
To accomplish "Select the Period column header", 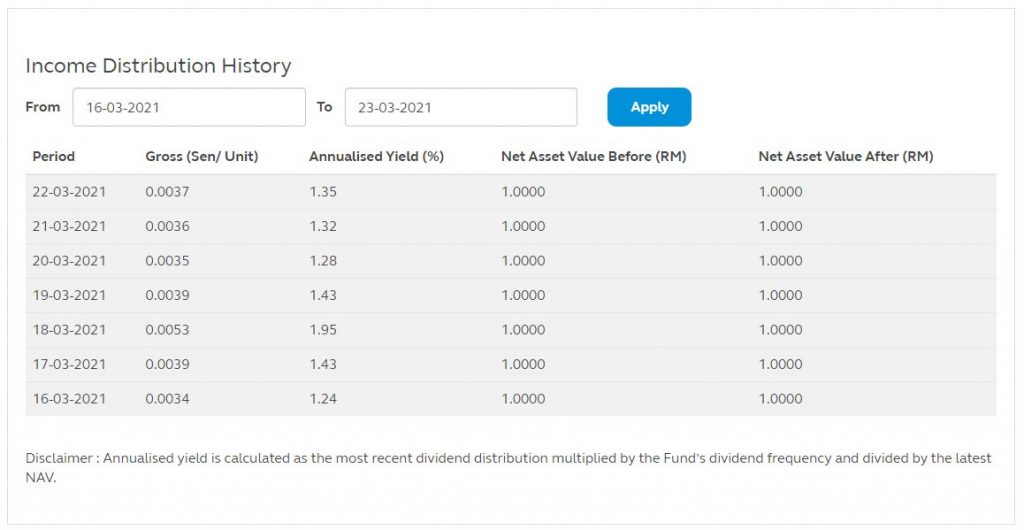I will (x=54, y=157).
